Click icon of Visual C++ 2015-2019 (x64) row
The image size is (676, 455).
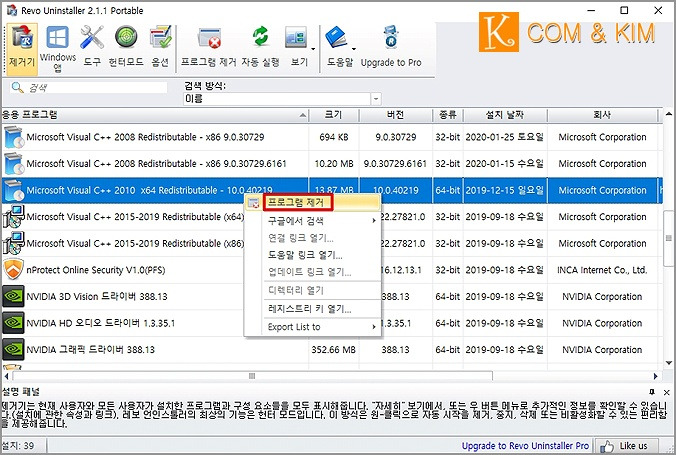(x=13, y=217)
